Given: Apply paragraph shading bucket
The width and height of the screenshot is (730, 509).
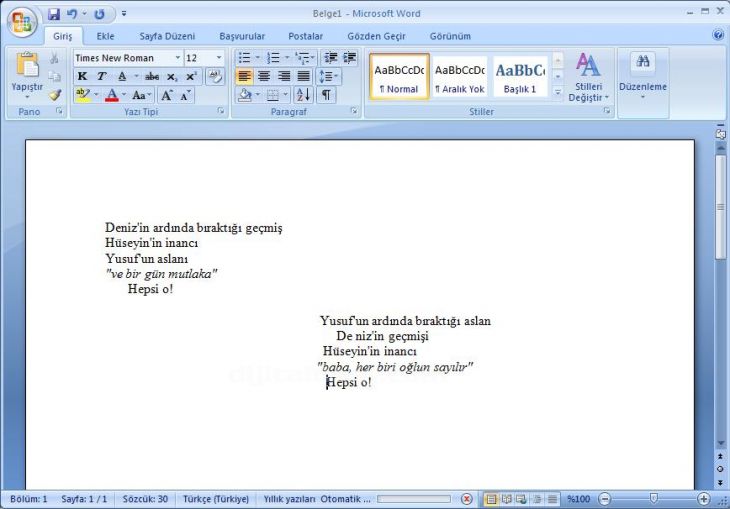Looking at the screenshot, I should [245, 95].
